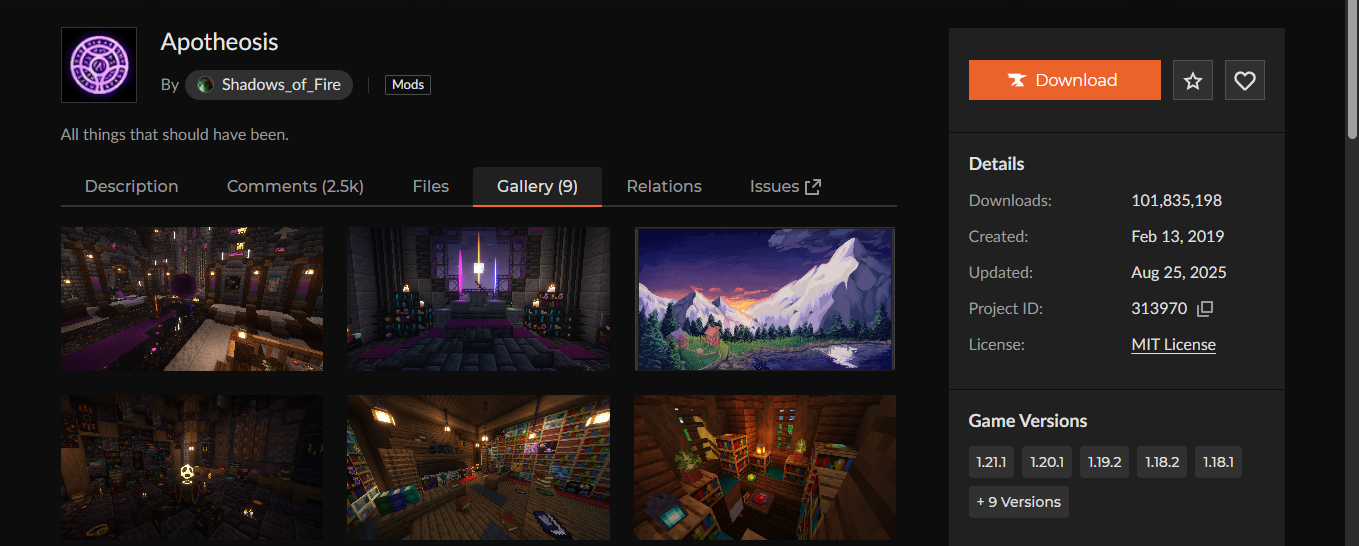Open the MIT License link
The width and height of the screenshot is (1359, 546).
[x=1173, y=345]
